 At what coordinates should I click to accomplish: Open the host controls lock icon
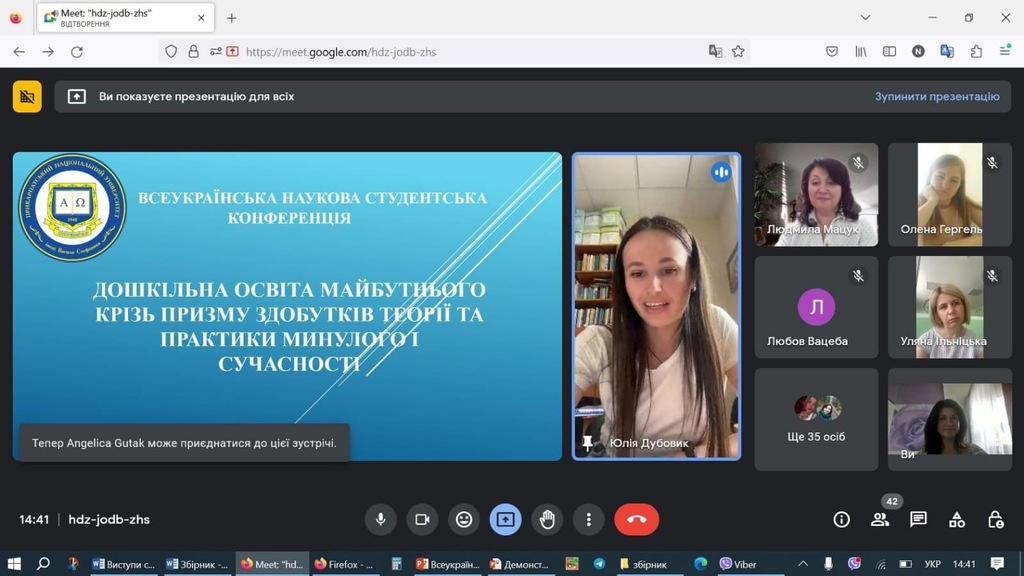tap(995, 519)
